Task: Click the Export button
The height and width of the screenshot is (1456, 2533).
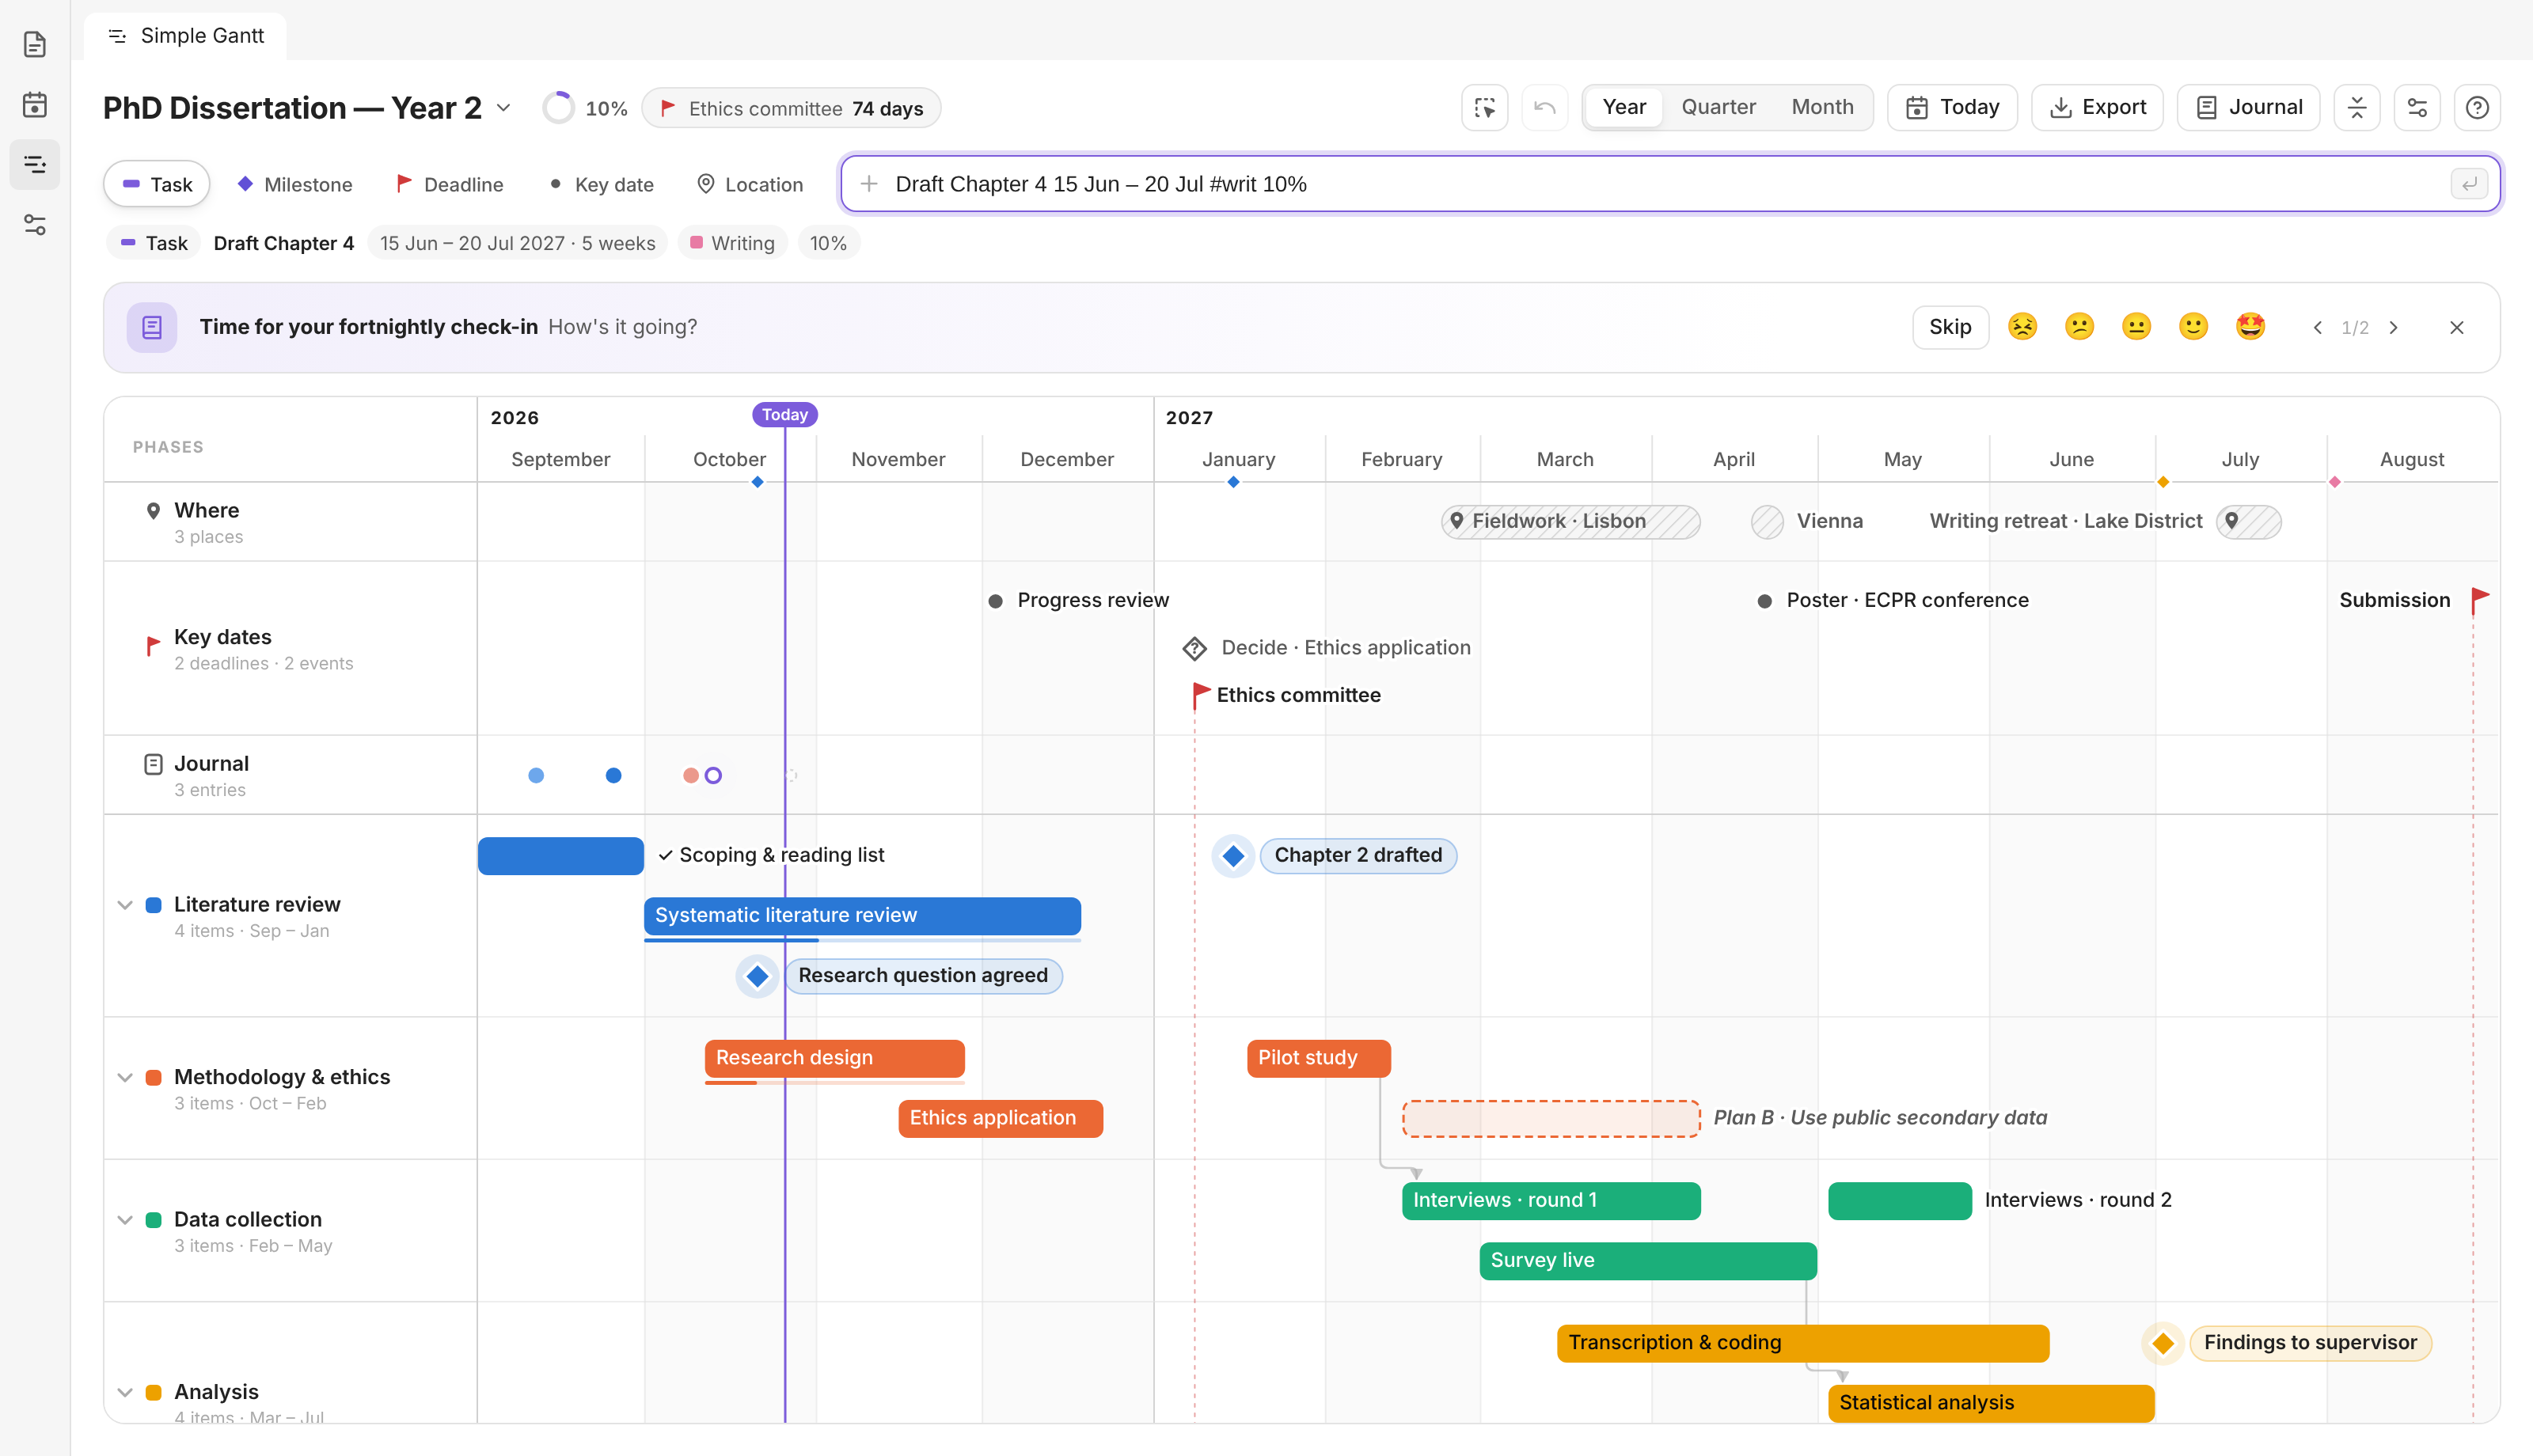Action: point(2097,107)
